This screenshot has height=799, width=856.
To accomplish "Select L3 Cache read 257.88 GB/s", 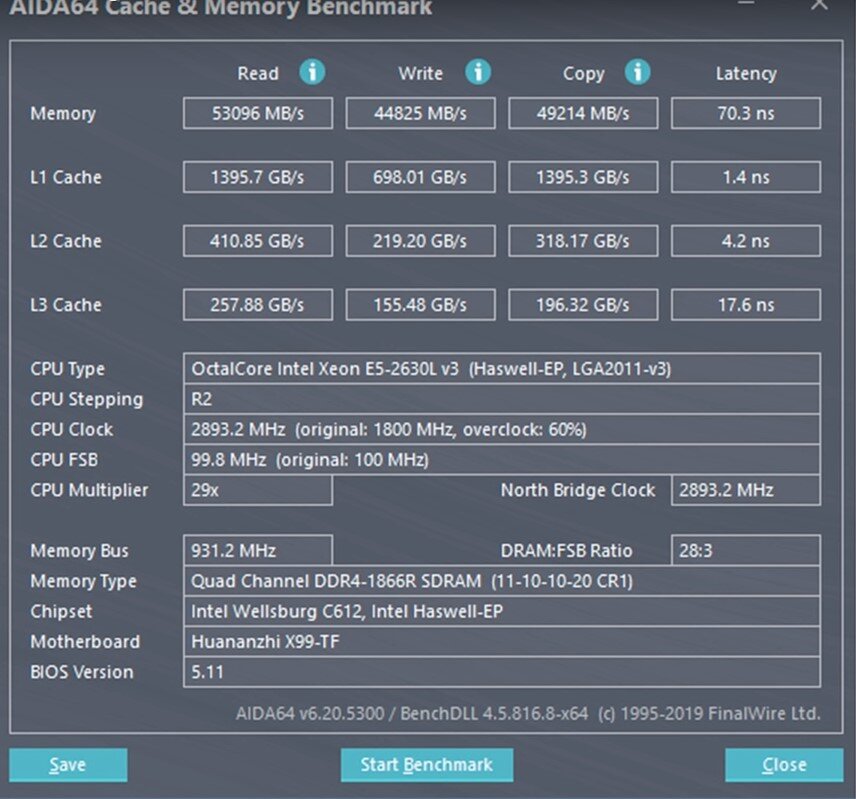I will (x=258, y=305).
